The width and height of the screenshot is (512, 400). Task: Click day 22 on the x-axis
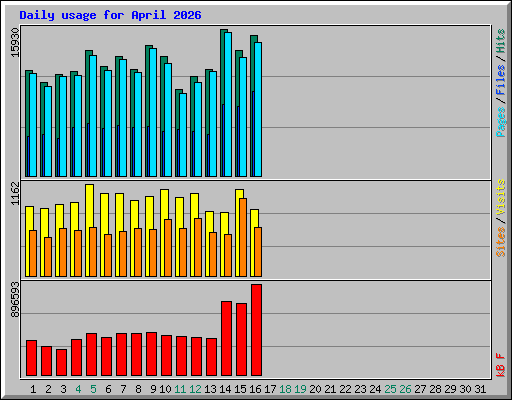[x=345, y=389]
